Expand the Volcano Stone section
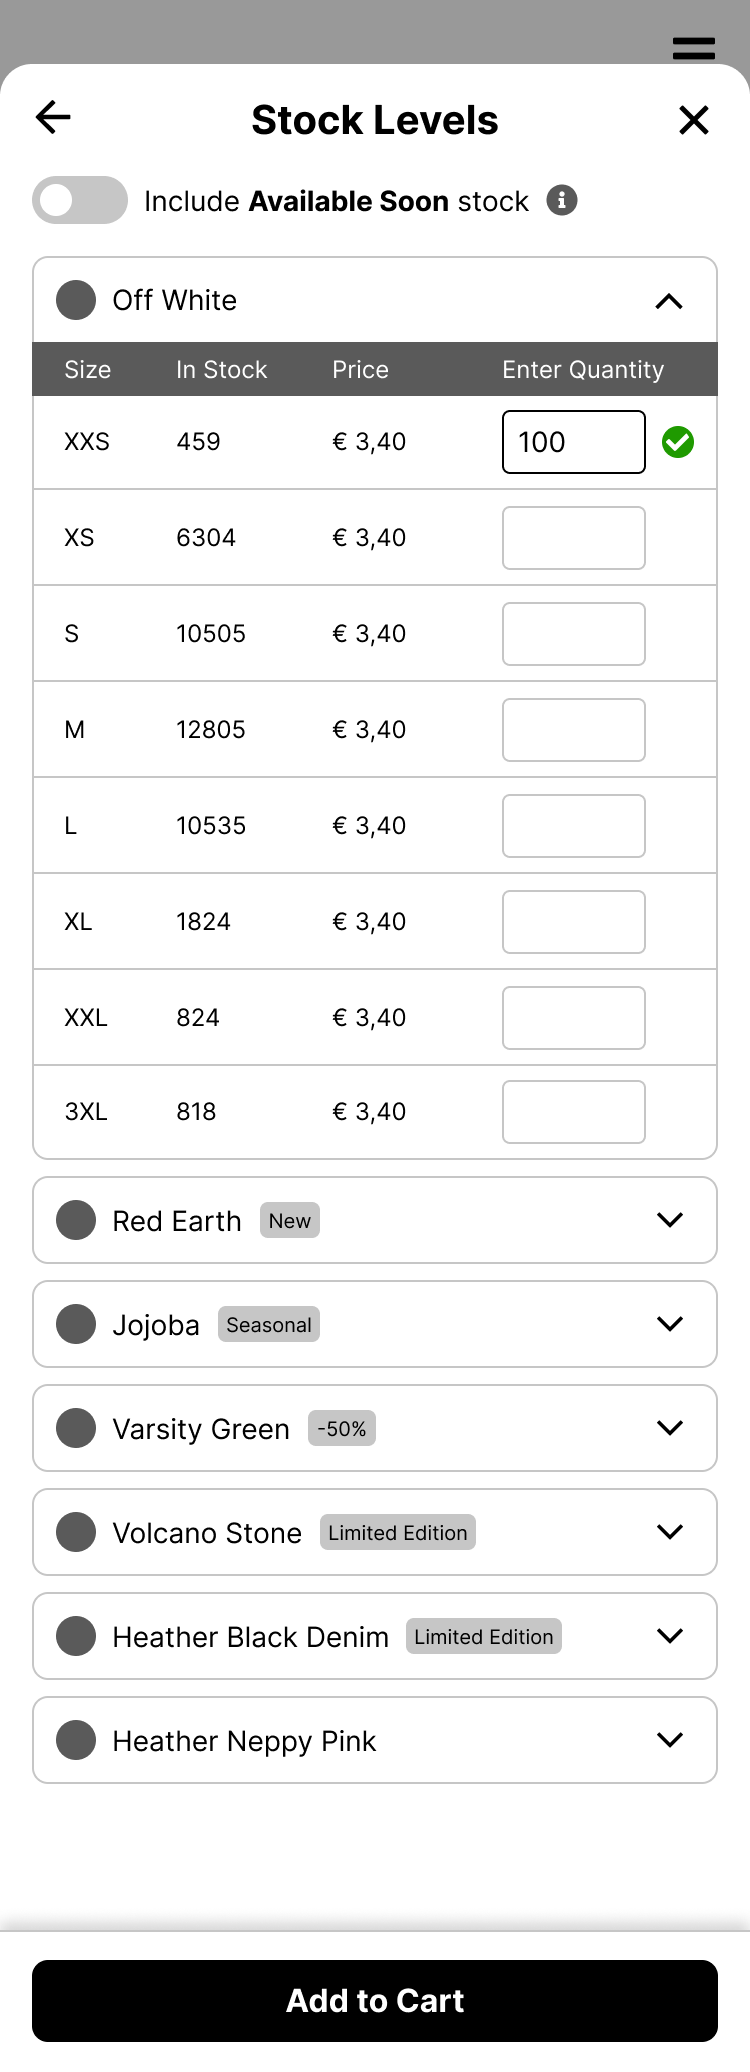 tap(669, 1532)
